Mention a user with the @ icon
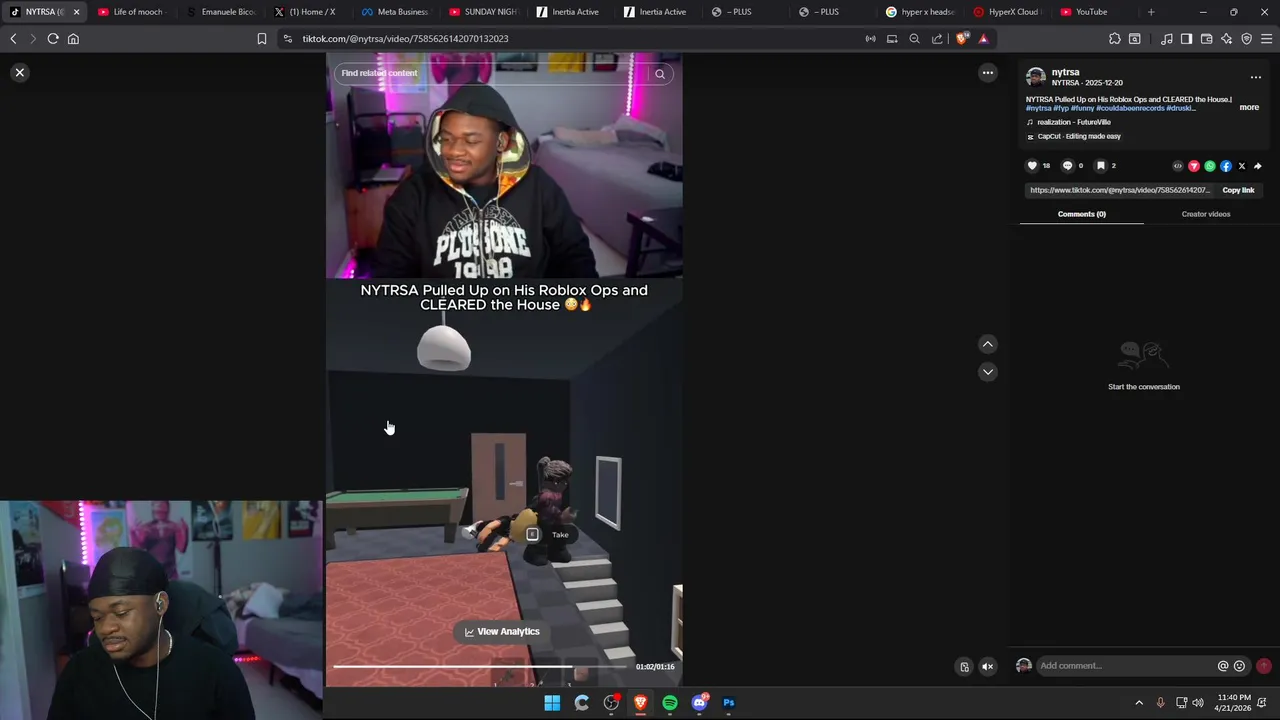Viewport: 1280px width, 720px height. 1222,666
